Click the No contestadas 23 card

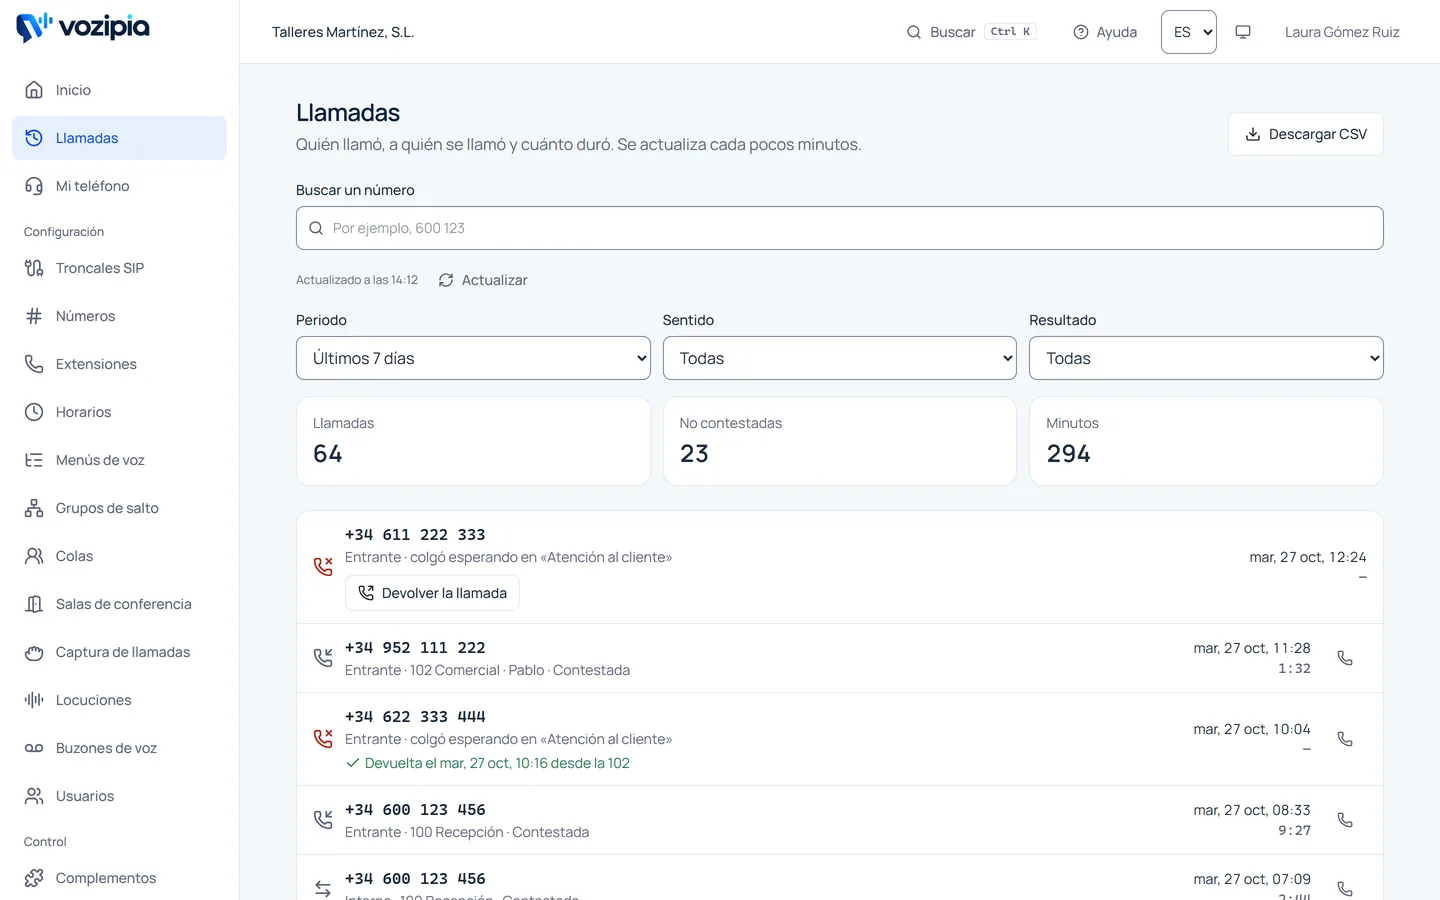(x=840, y=441)
